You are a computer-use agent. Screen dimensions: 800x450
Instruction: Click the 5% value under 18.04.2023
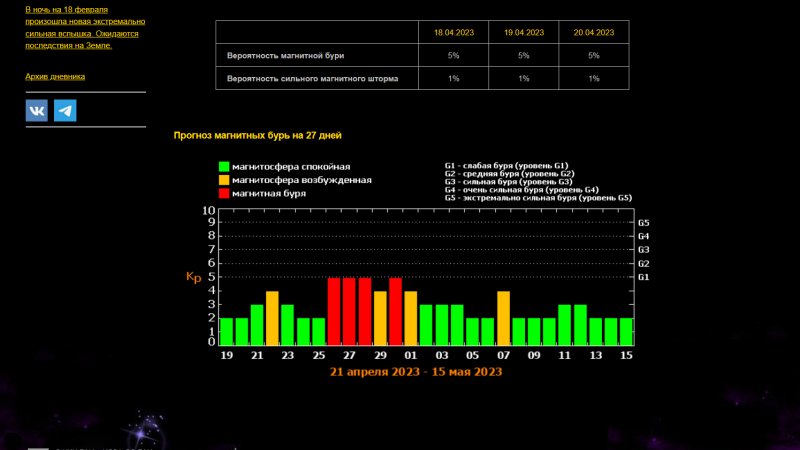tap(454, 56)
